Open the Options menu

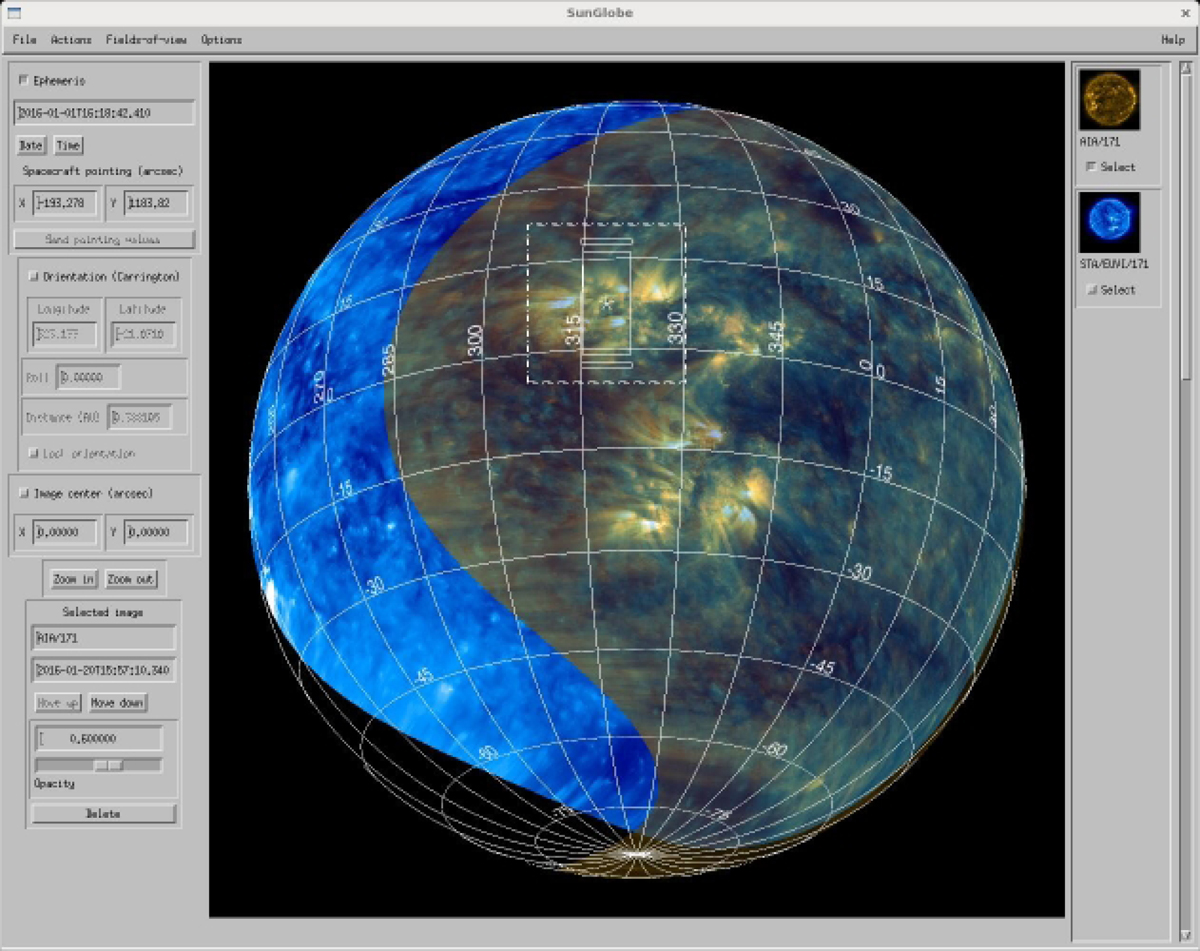pos(221,40)
